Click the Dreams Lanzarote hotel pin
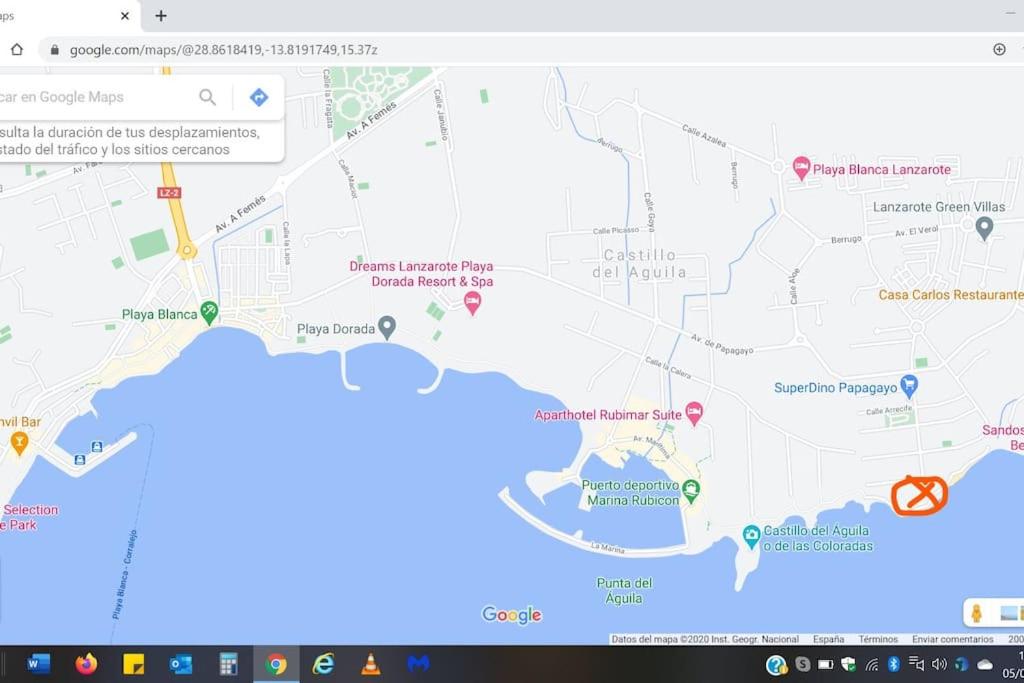This screenshot has height=683, width=1024. point(472,304)
